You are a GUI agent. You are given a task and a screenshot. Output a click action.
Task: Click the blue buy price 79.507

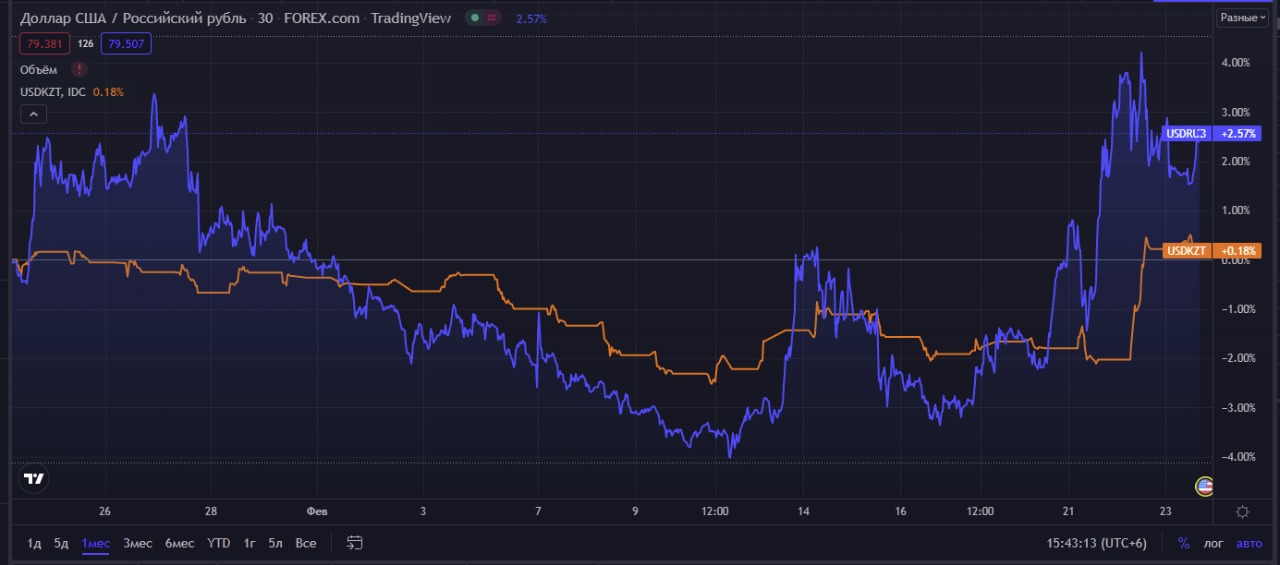[125, 44]
